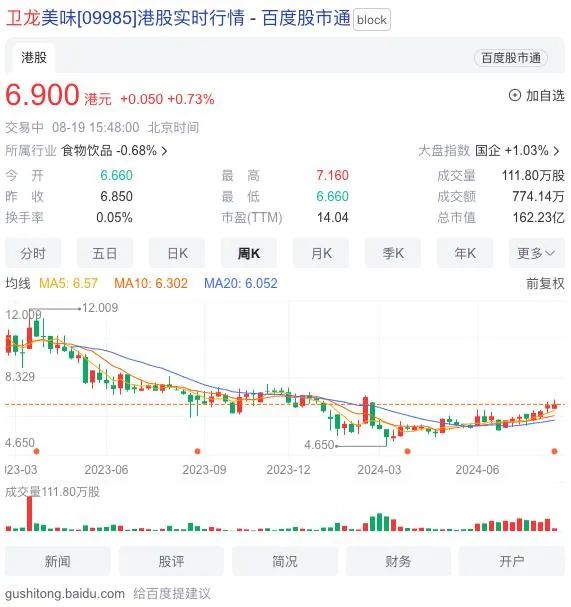Open the 财务 section button
Screen dimensions: 571x607
click(x=398, y=561)
